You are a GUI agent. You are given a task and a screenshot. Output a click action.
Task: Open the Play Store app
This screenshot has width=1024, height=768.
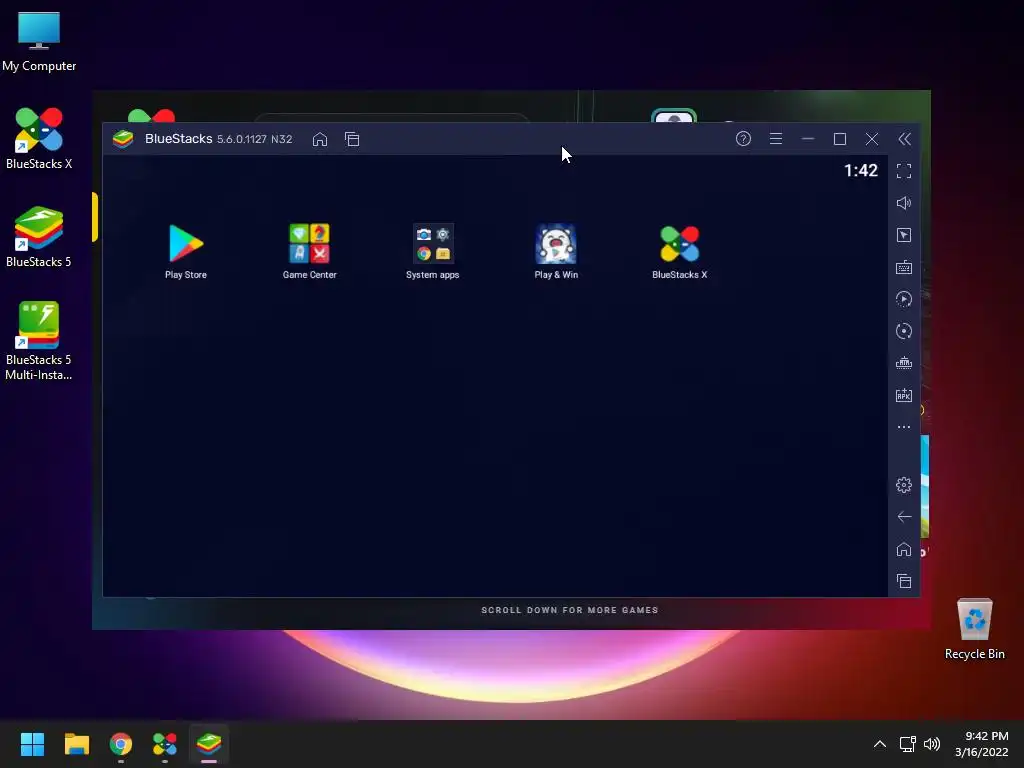185,251
